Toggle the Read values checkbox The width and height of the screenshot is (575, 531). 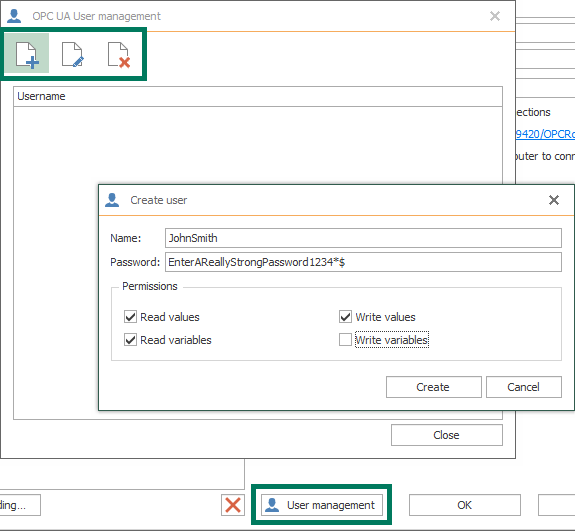(x=130, y=316)
